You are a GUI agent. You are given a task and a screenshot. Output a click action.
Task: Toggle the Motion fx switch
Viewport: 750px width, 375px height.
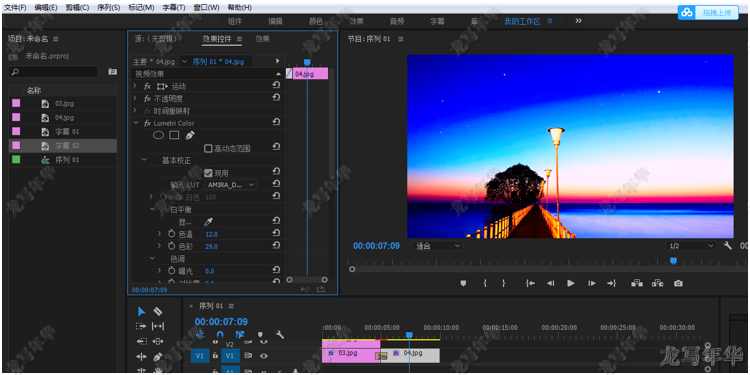pyautogui.click(x=147, y=87)
